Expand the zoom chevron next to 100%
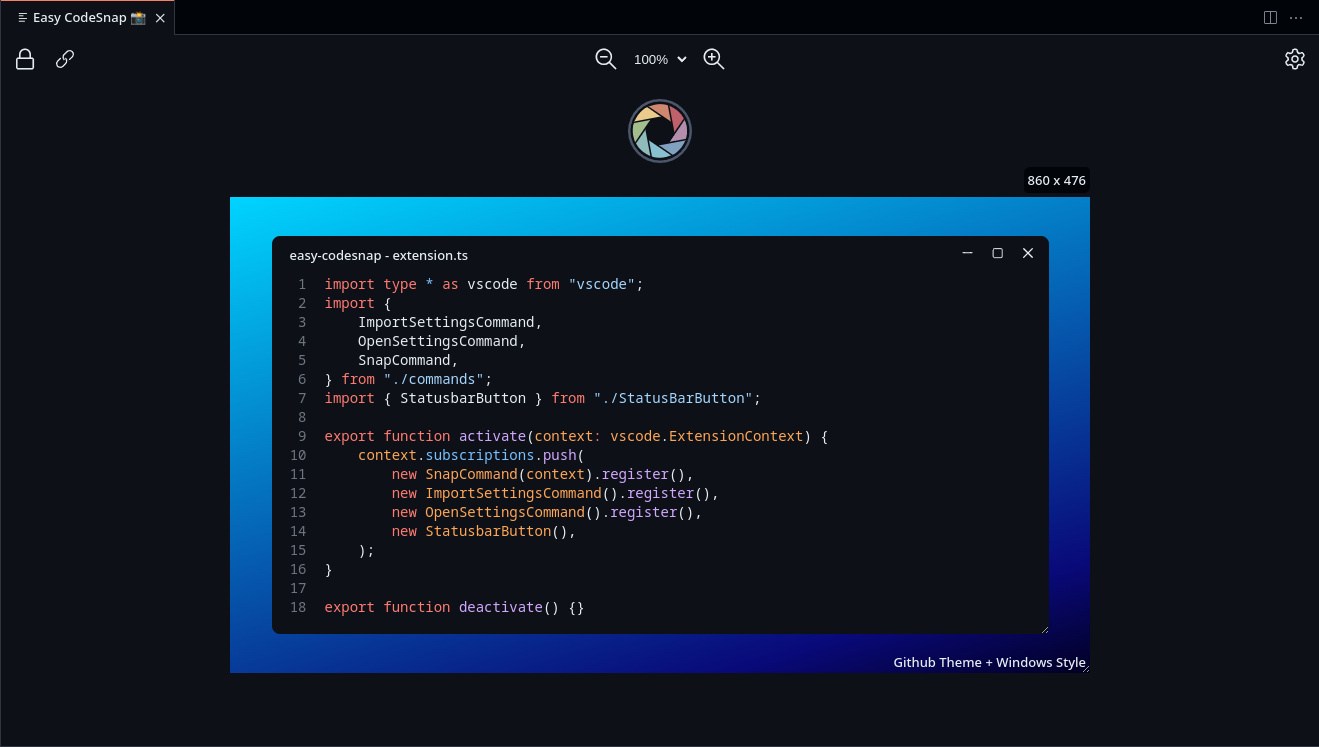 (681, 59)
